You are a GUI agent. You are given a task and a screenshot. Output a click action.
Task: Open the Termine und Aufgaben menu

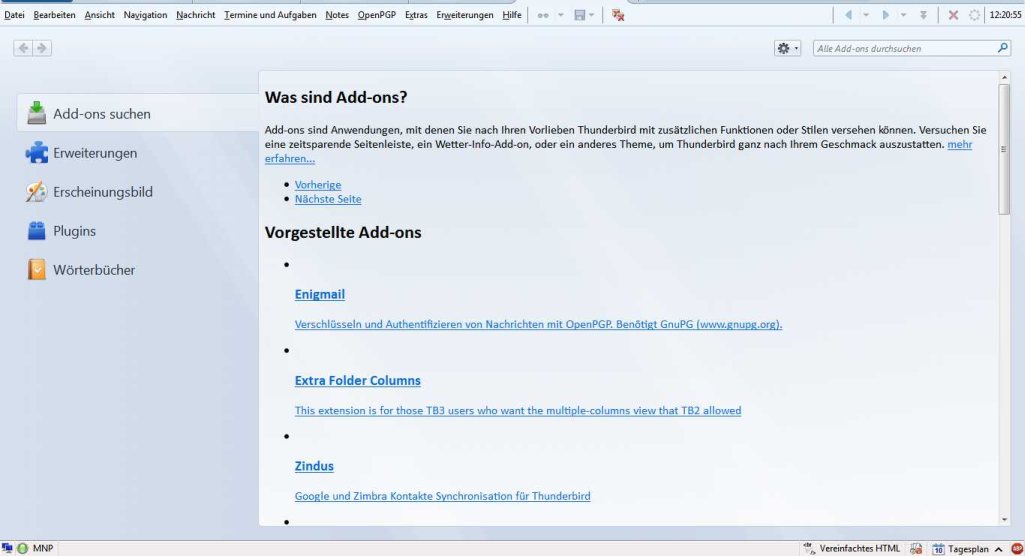[270, 14]
